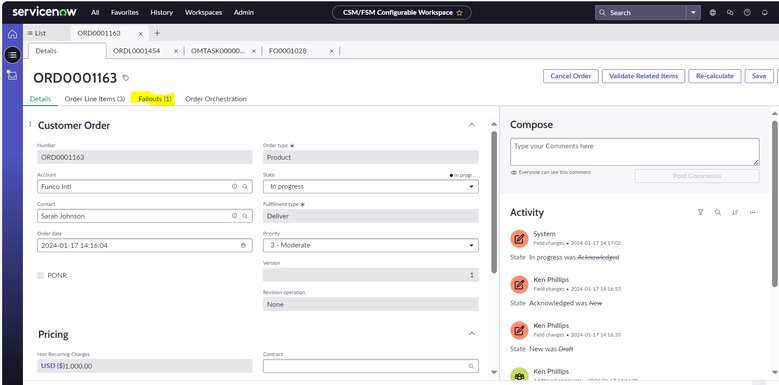Switch to the Fallouts (1) tab
The width and height of the screenshot is (779, 385).
pos(155,99)
